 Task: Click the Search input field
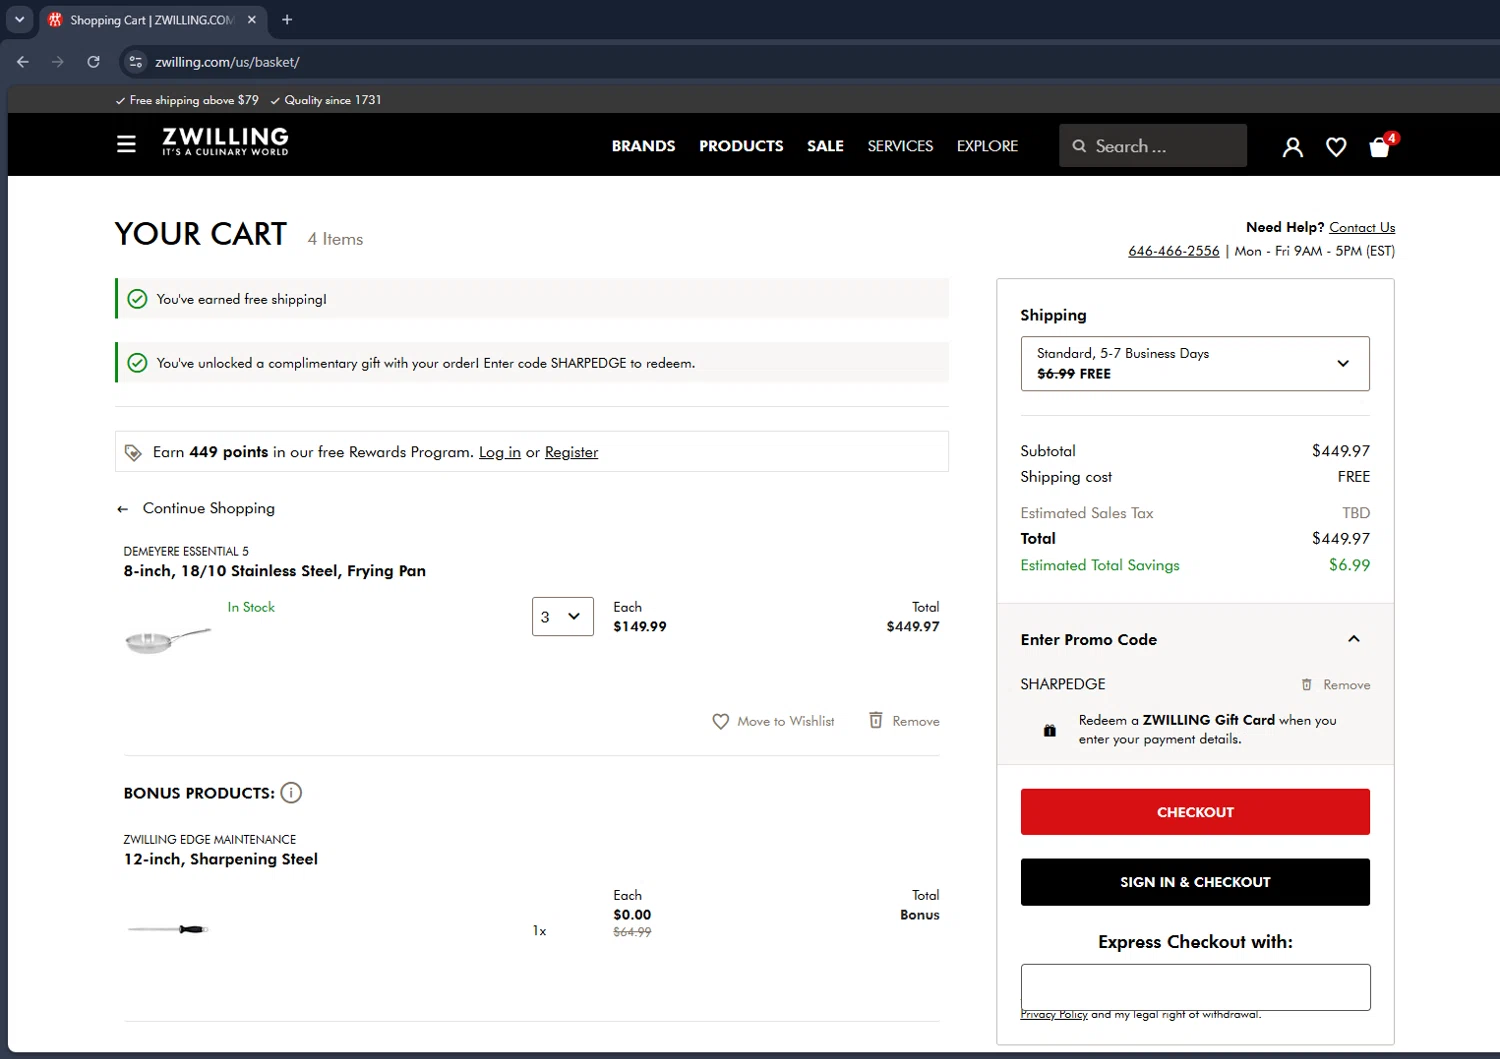coord(1153,146)
